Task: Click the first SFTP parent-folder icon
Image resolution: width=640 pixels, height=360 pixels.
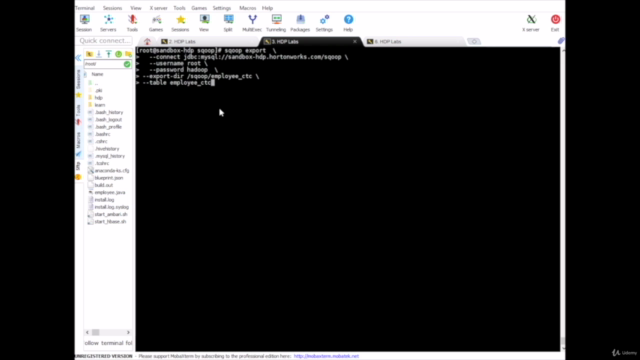Action: tap(89, 54)
